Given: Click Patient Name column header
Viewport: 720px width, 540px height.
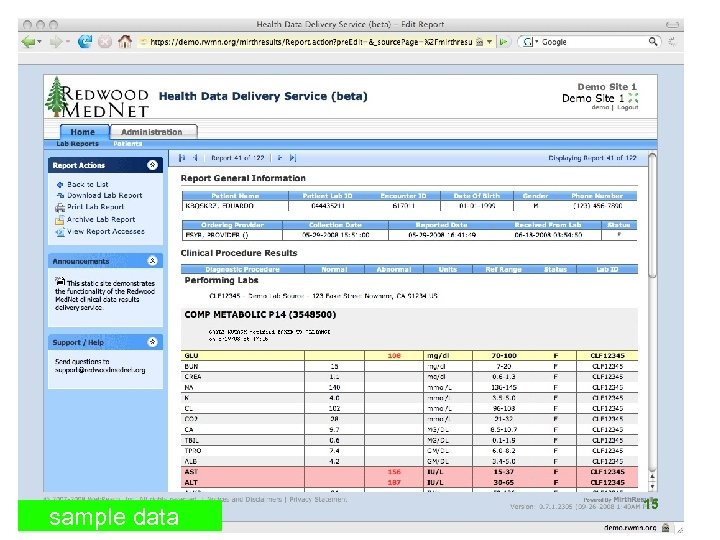Looking at the screenshot, I should (x=235, y=196).
